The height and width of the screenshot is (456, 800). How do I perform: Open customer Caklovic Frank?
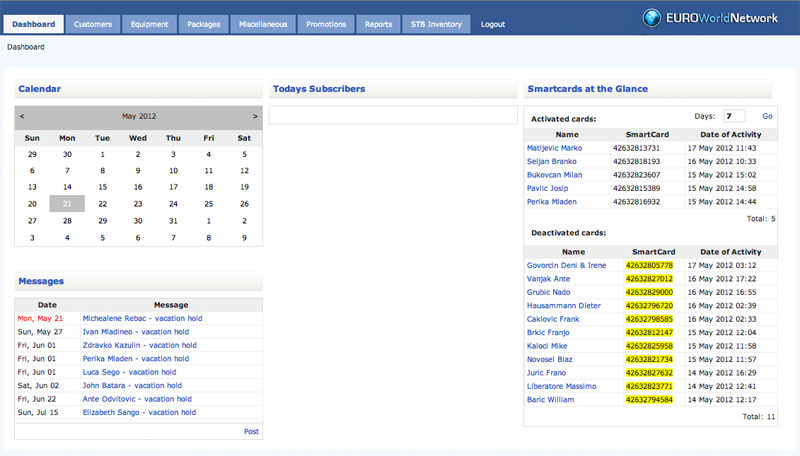pyautogui.click(x=553, y=319)
